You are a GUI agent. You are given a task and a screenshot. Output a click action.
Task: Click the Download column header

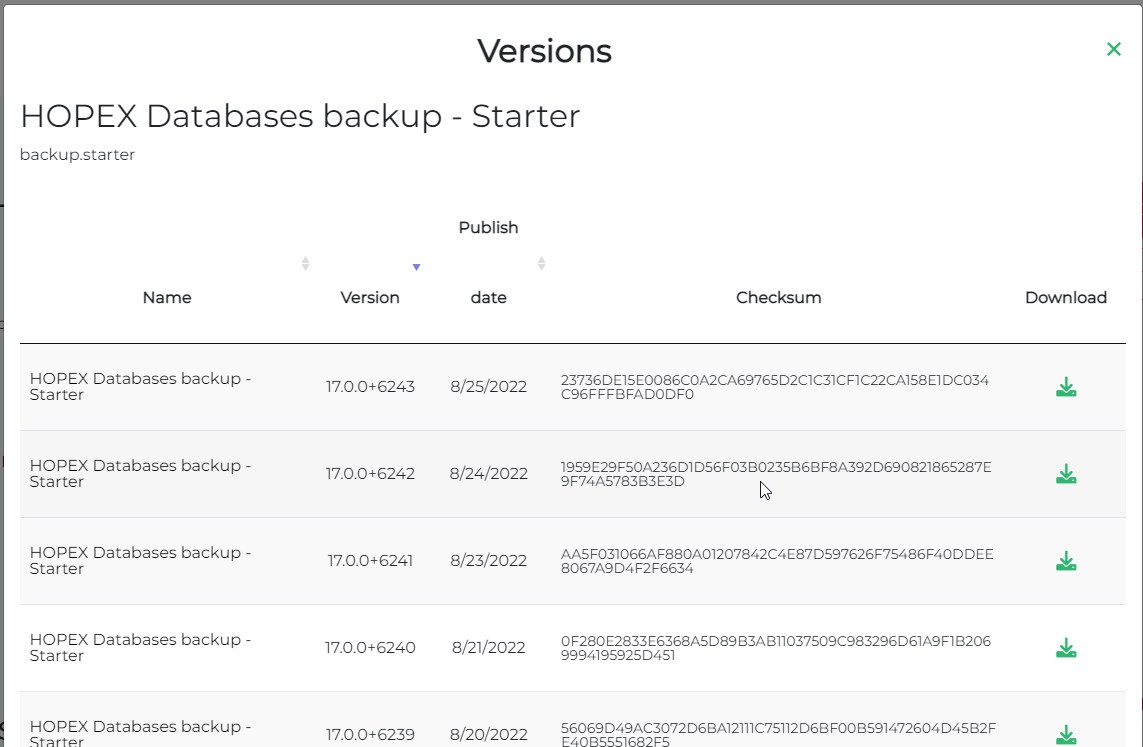[1066, 297]
